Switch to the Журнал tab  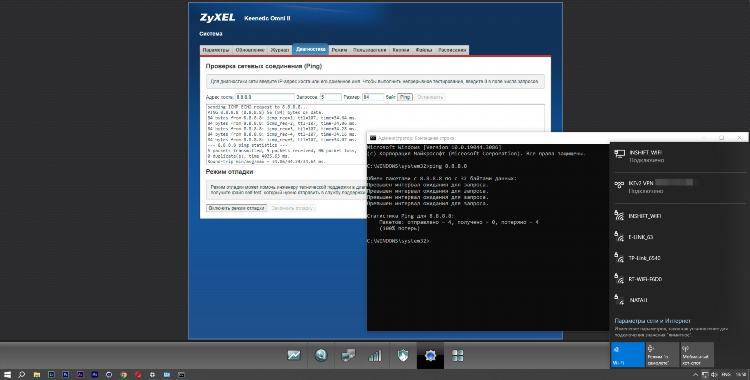[280, 50]
